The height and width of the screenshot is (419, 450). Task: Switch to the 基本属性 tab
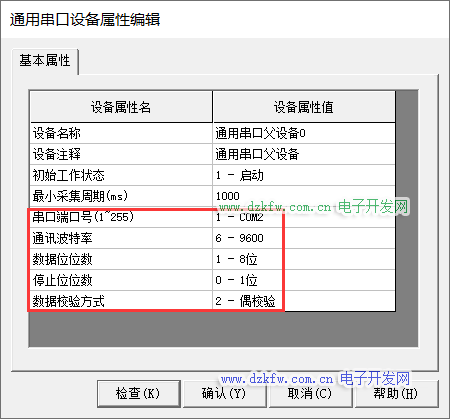(x=45, y=61)
